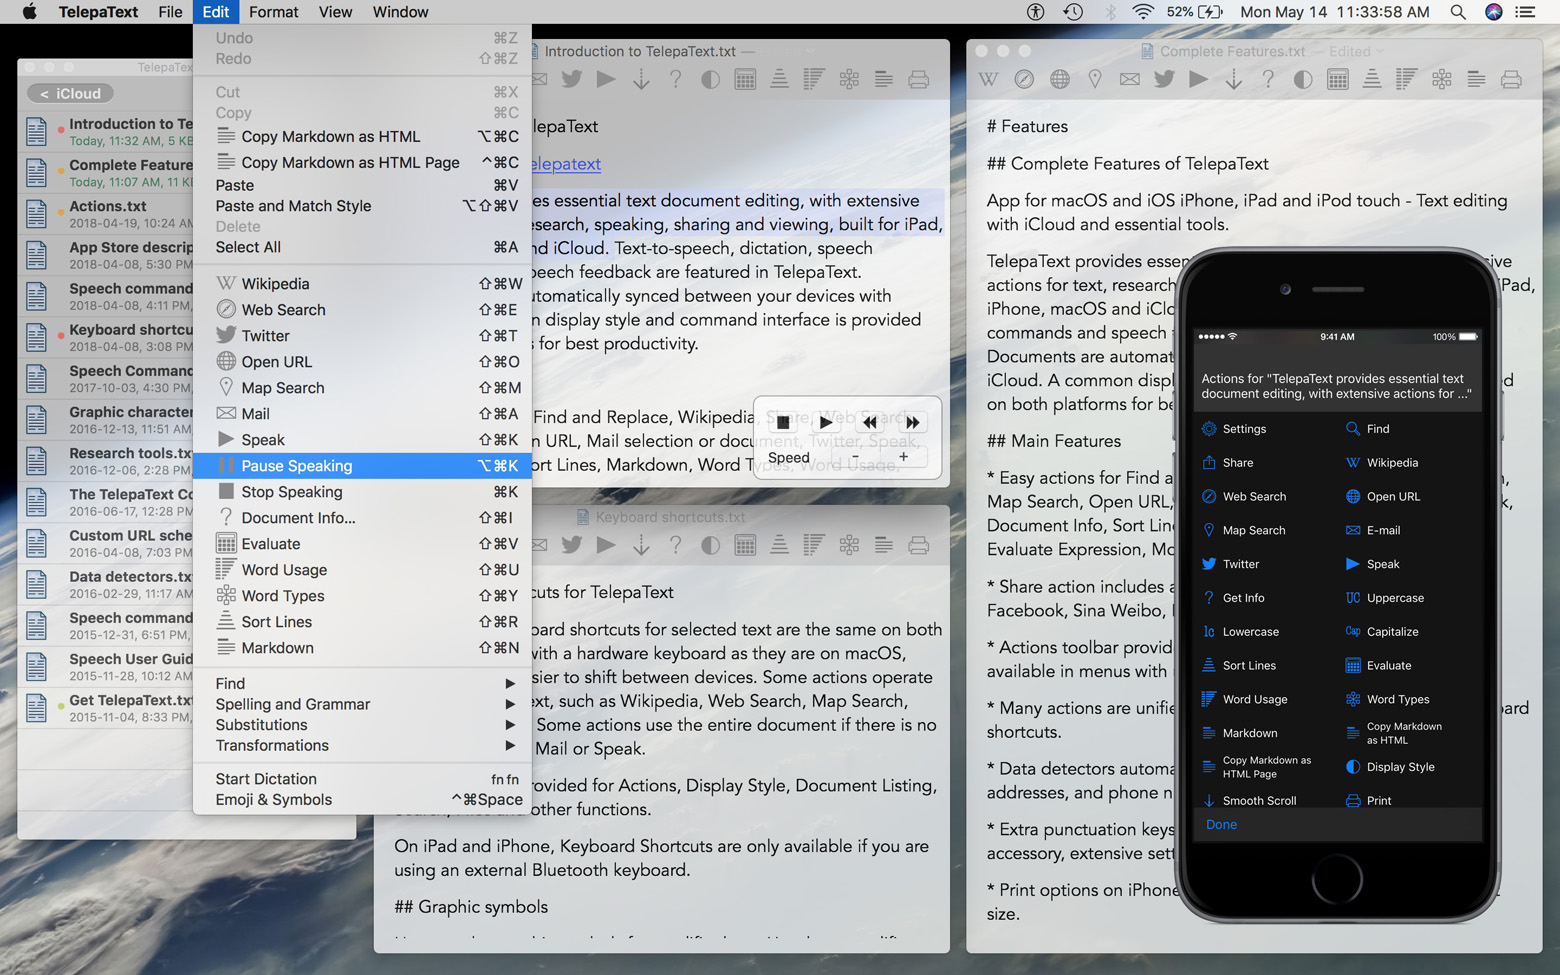Click rewind button in speech control panel

[x=870, y=422]
